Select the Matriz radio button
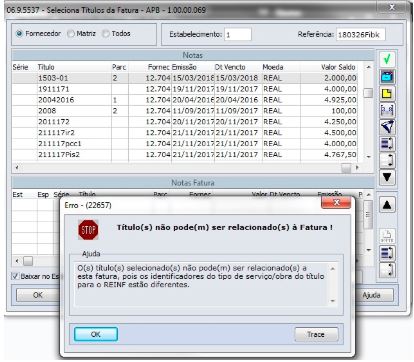 click(71, 34)
